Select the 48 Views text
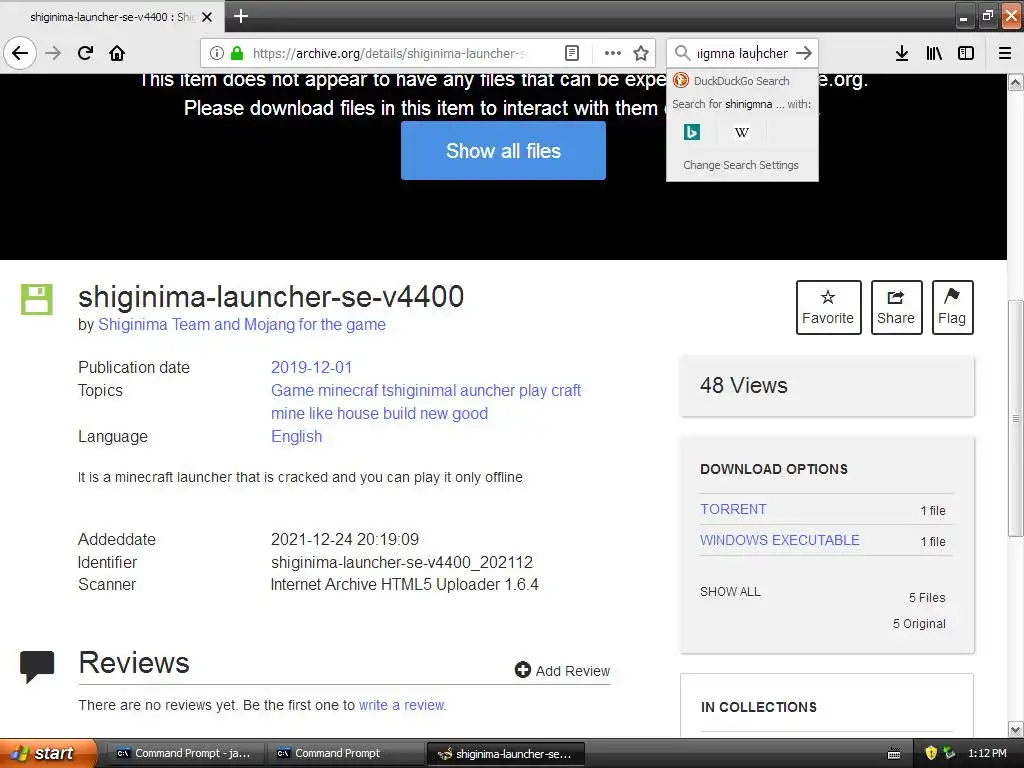1024x768 pixels. click(744, 385)
